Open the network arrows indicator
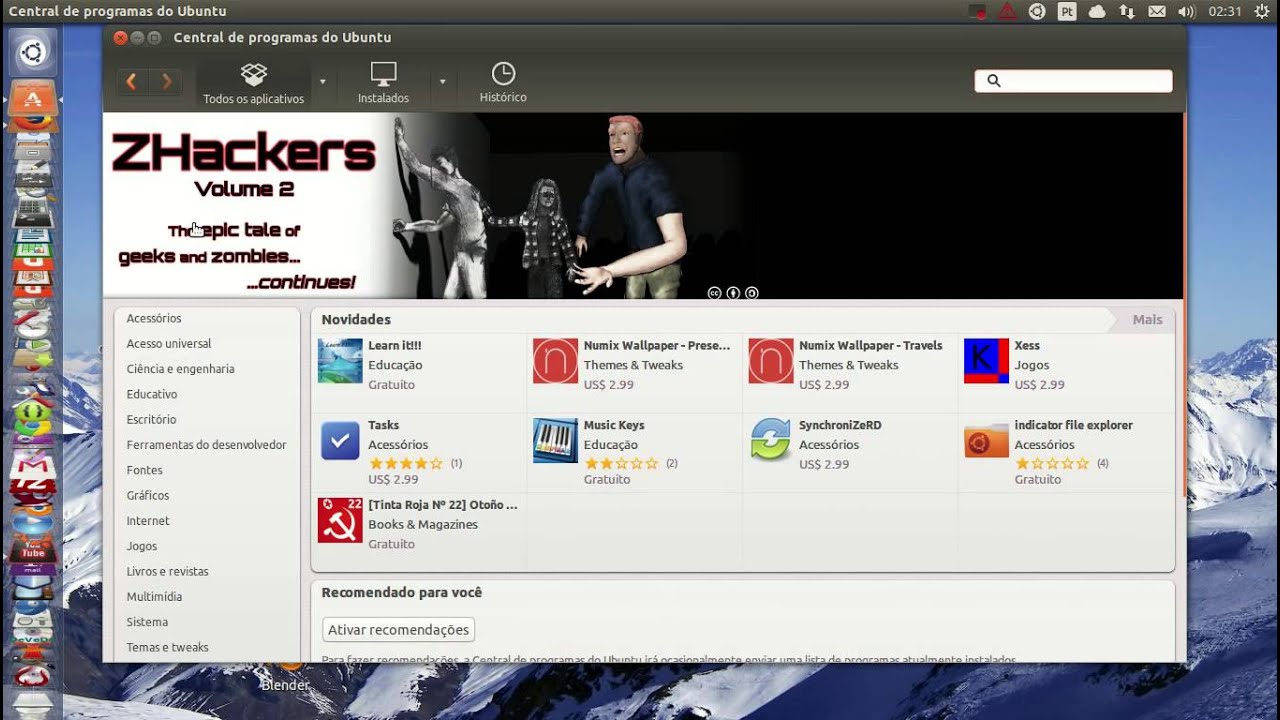The width and height of the screenshot is (1280, 720). click(x=1127, y=12)
